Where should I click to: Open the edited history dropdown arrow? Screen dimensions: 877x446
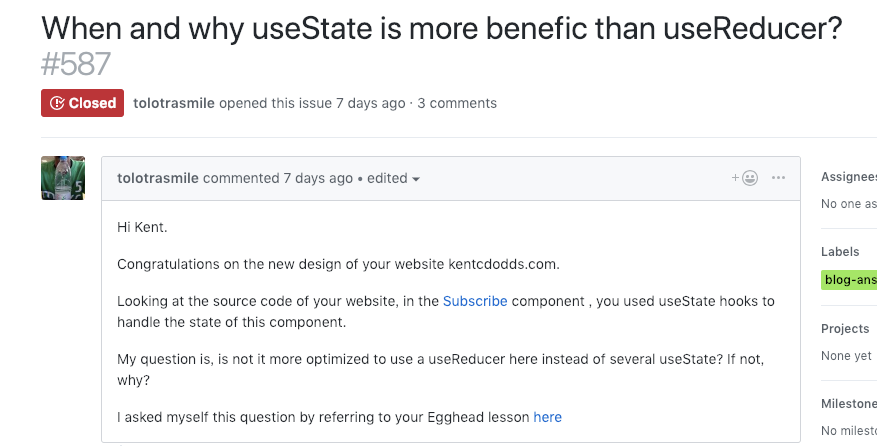click(x=416, y=179)
